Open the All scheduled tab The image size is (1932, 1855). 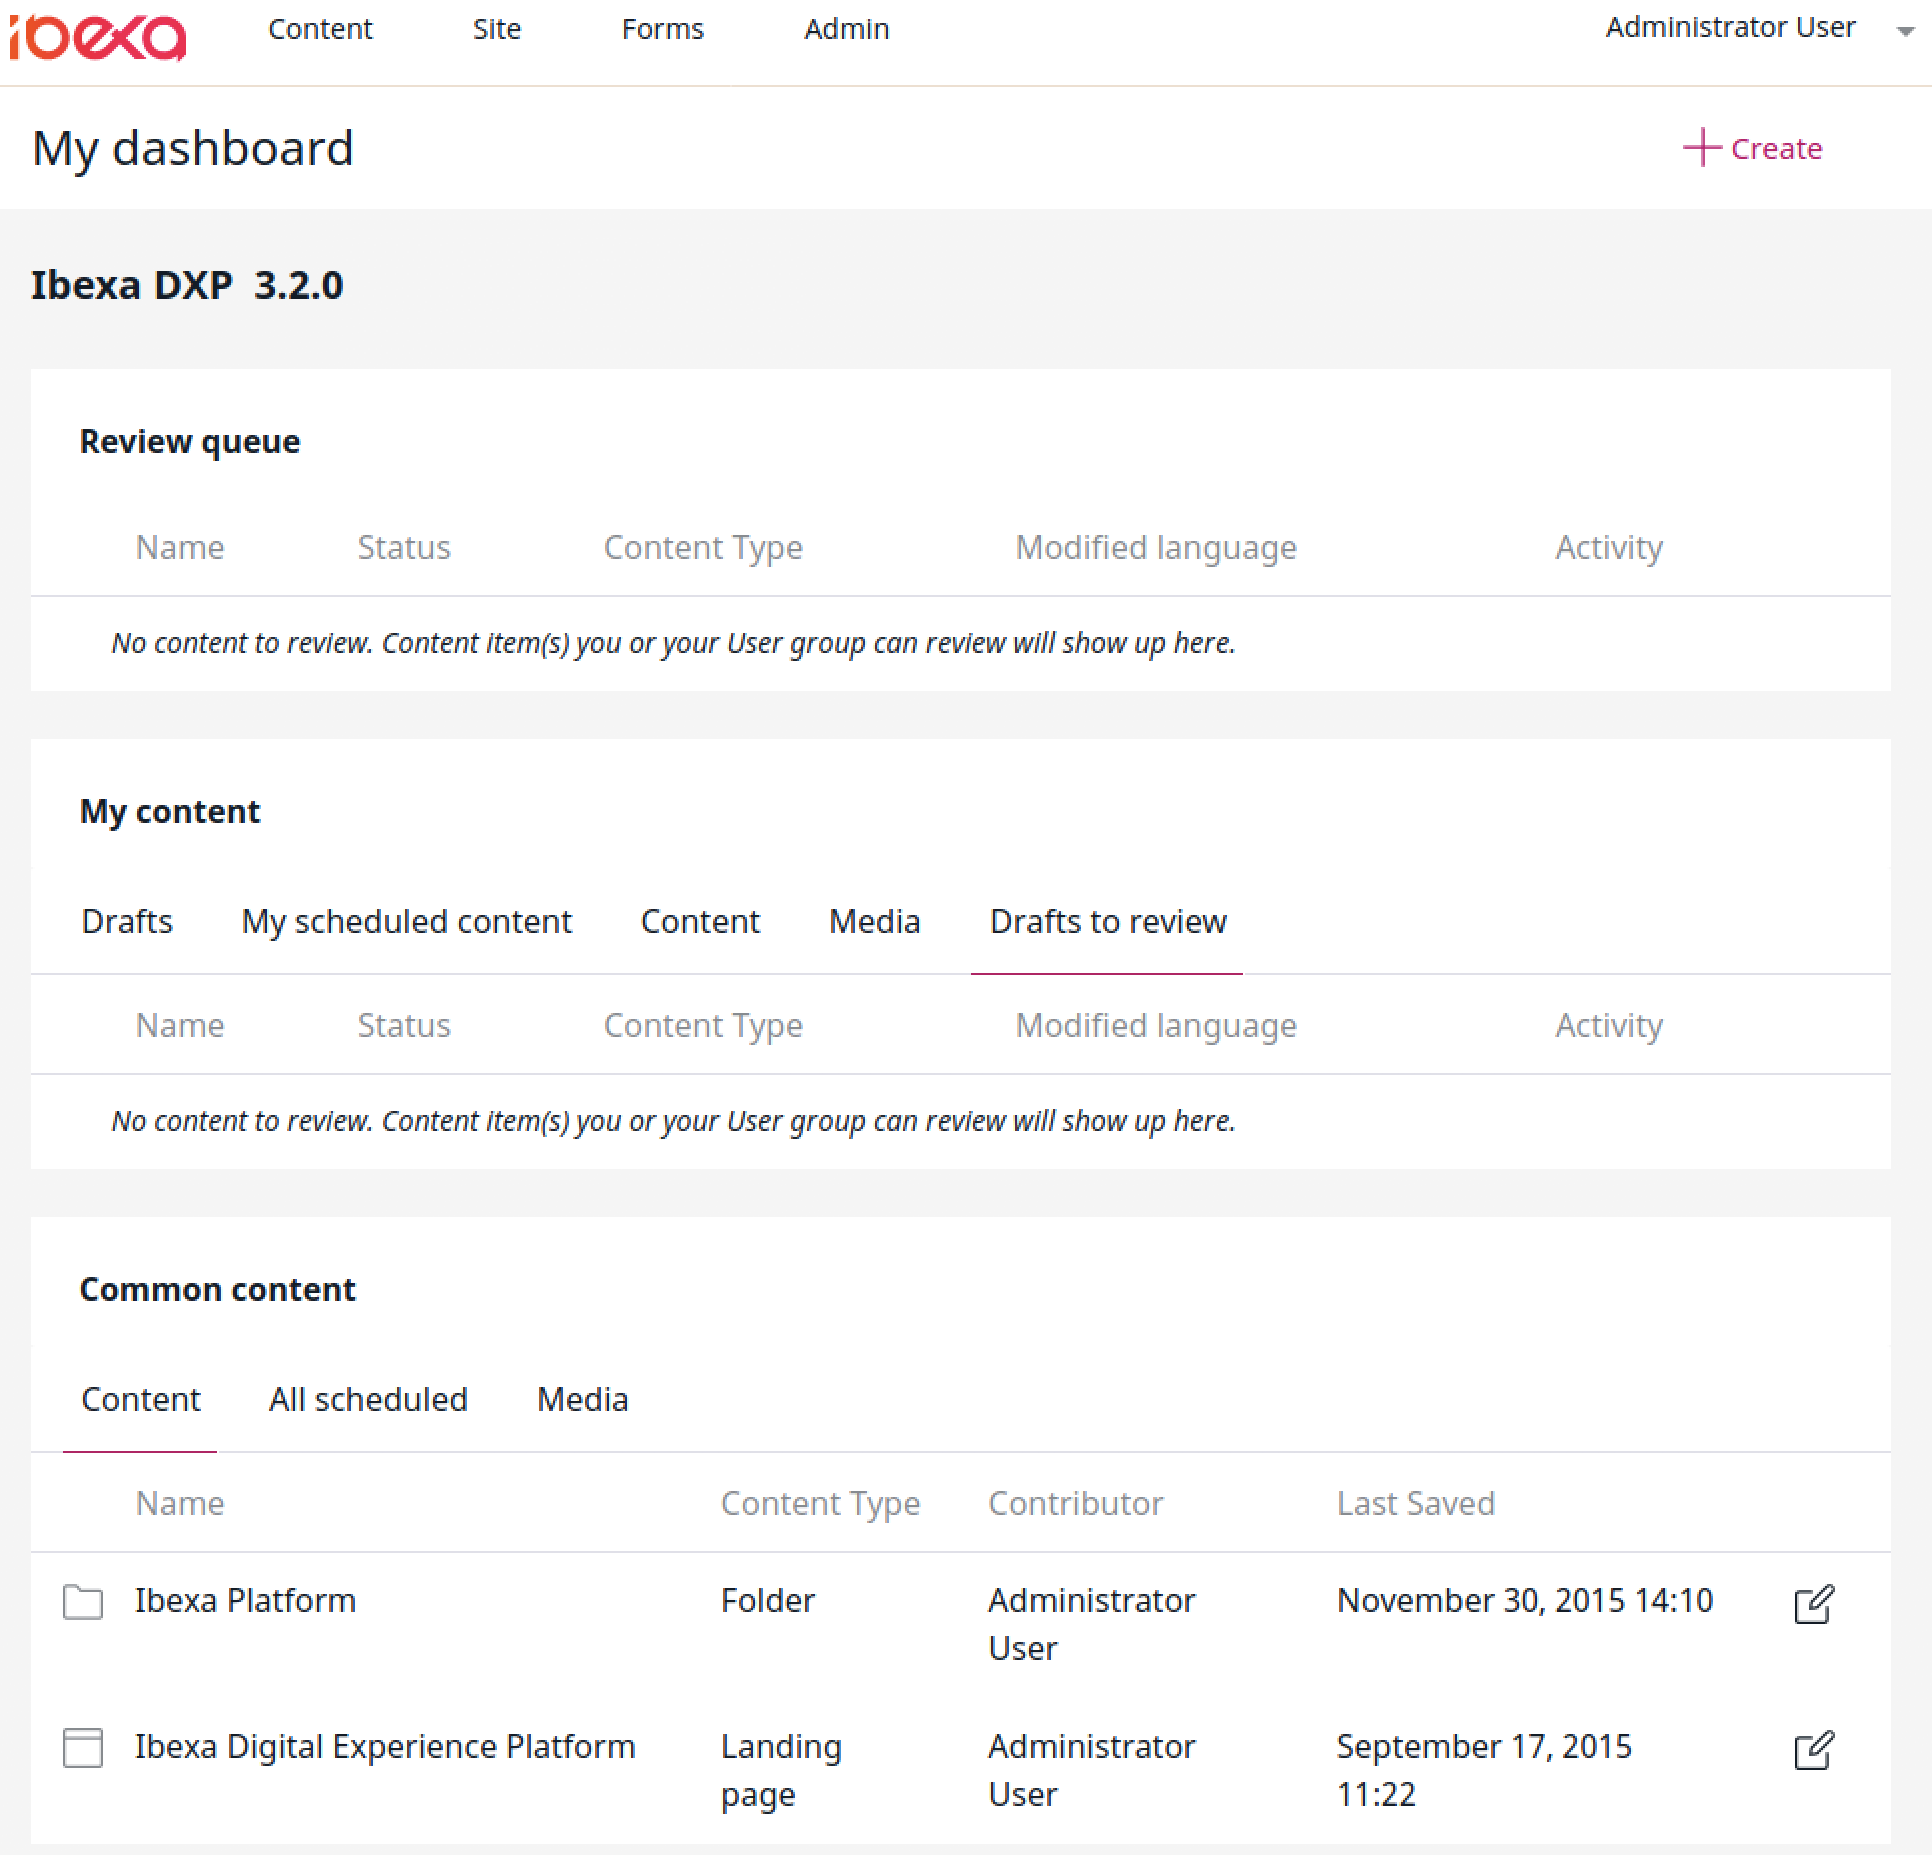pyautogui.click(x=368, y=1399)
